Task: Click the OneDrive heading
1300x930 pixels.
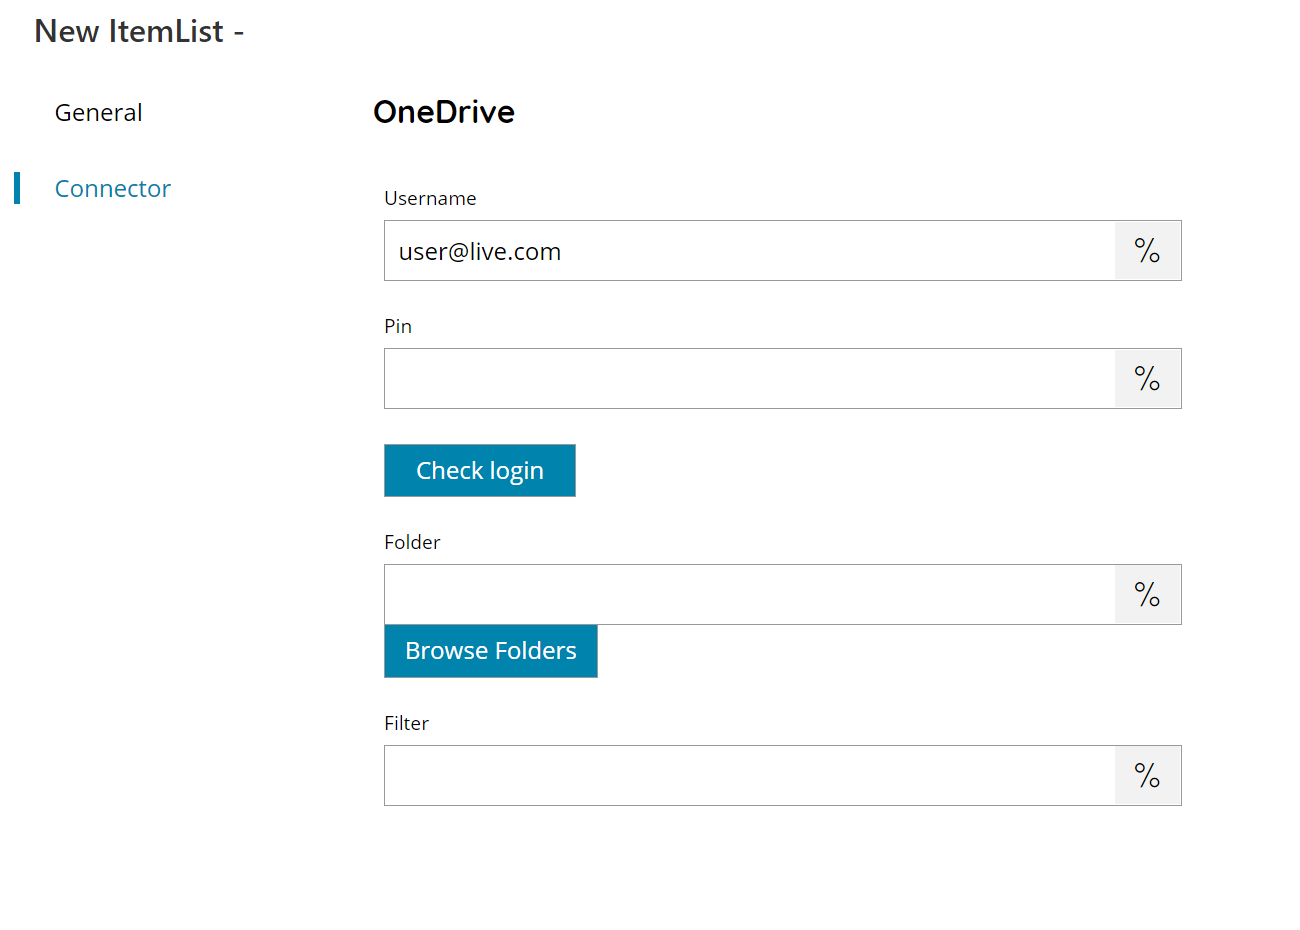Action: [444, 112]
